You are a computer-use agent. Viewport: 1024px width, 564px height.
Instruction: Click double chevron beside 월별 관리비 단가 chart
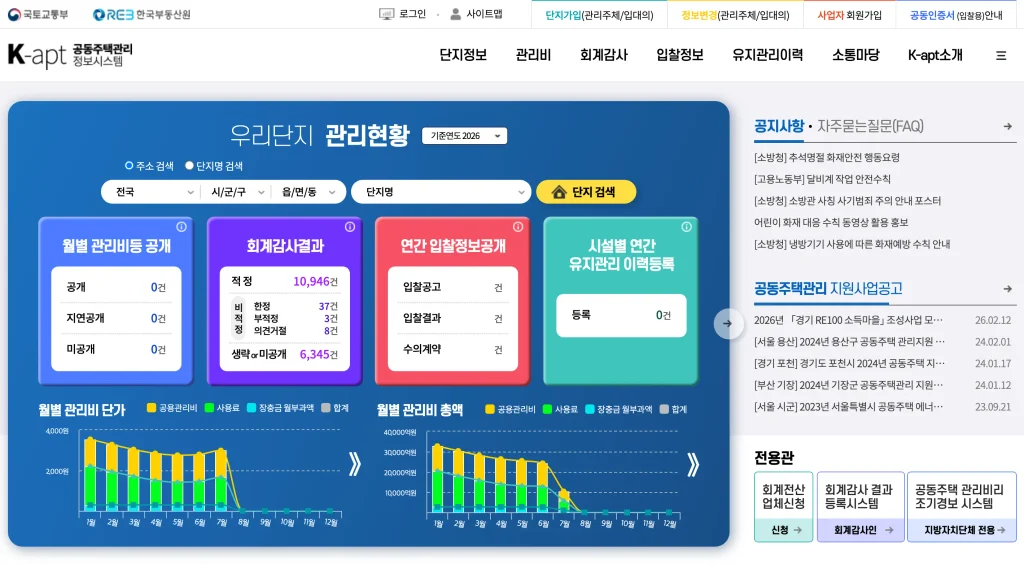(x=355, y=464)
